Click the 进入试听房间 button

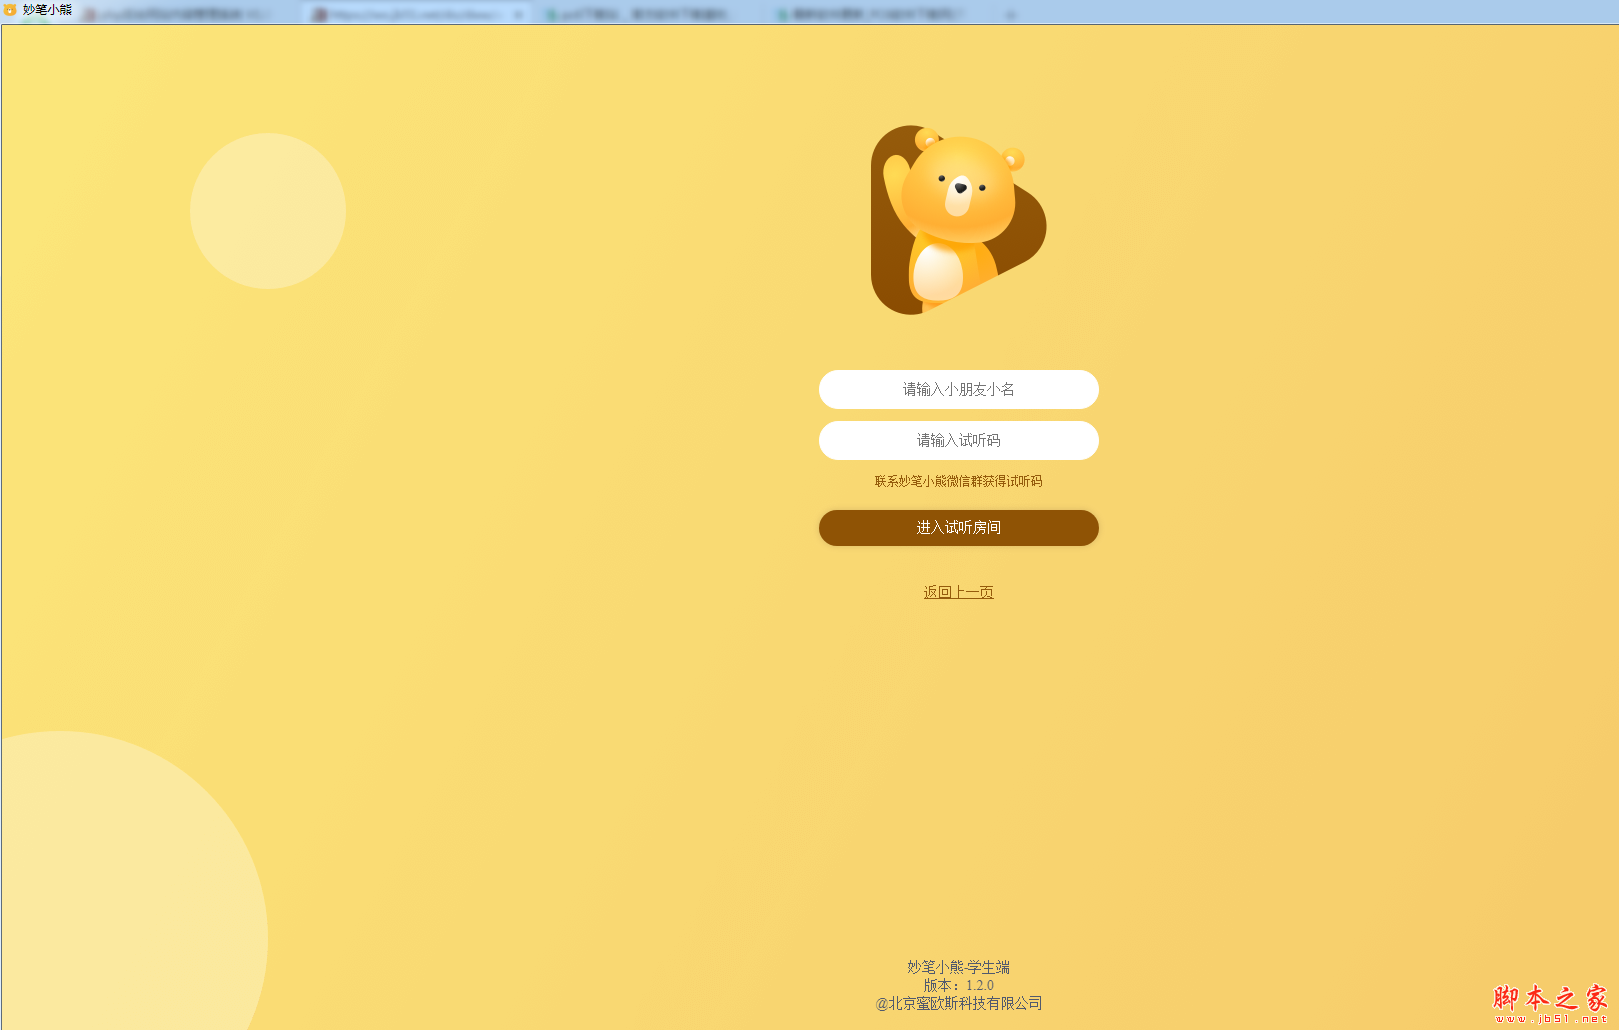point(958,528)
